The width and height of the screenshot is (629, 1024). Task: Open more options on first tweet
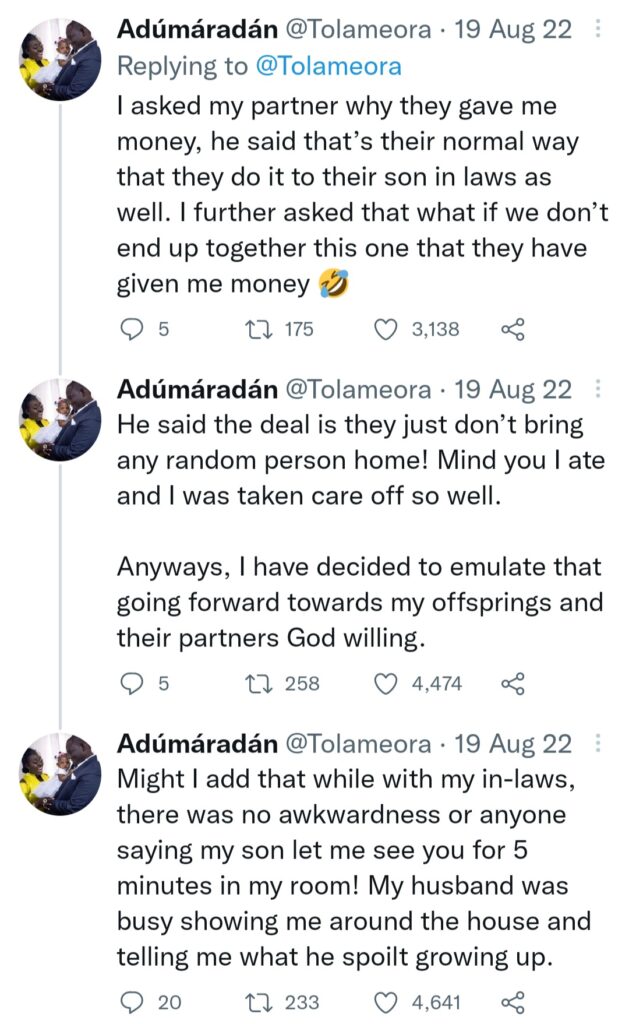click(598, 31)
